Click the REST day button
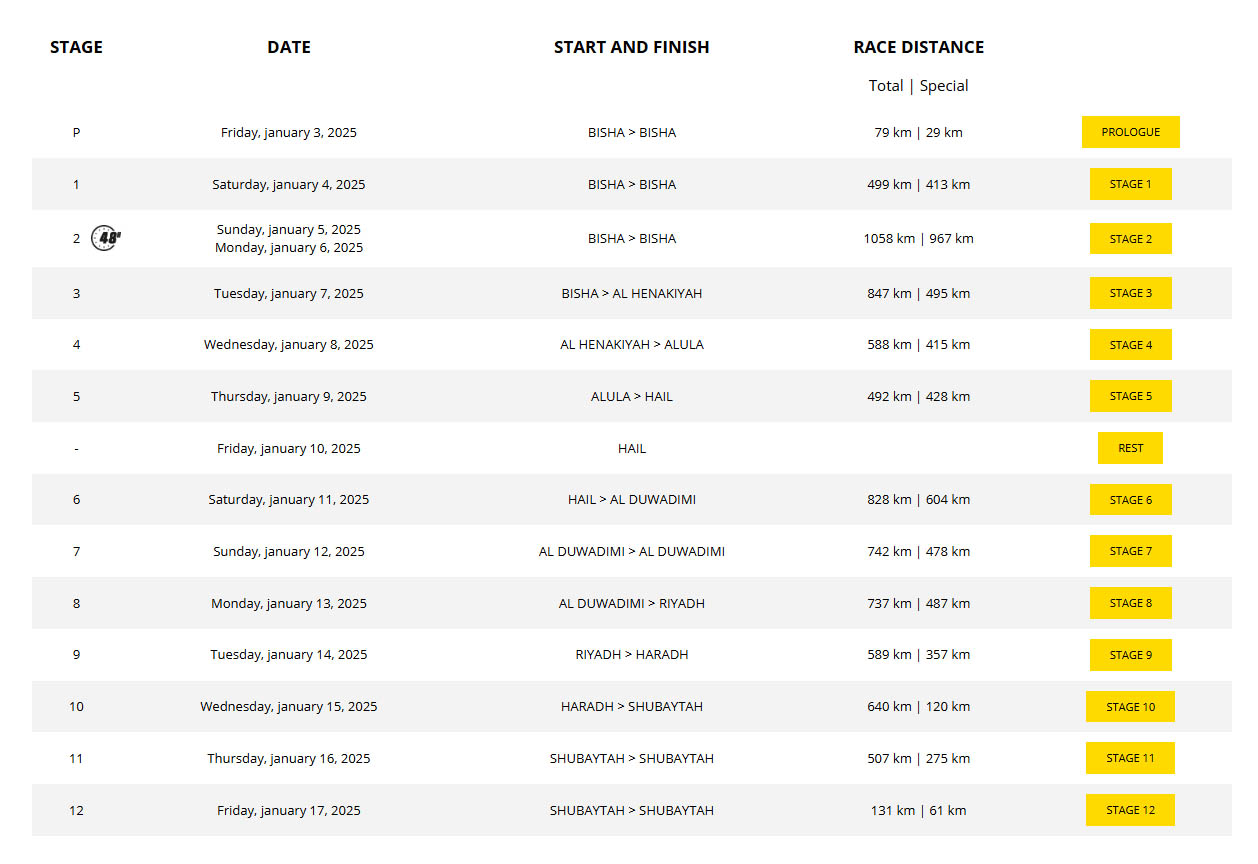Viewport: 1258px width, 864px height. [x=1130, y=448]
